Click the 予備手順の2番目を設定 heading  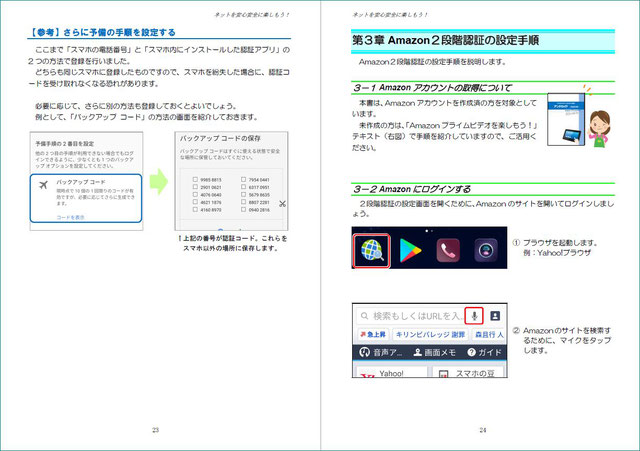tap(64, 144)
